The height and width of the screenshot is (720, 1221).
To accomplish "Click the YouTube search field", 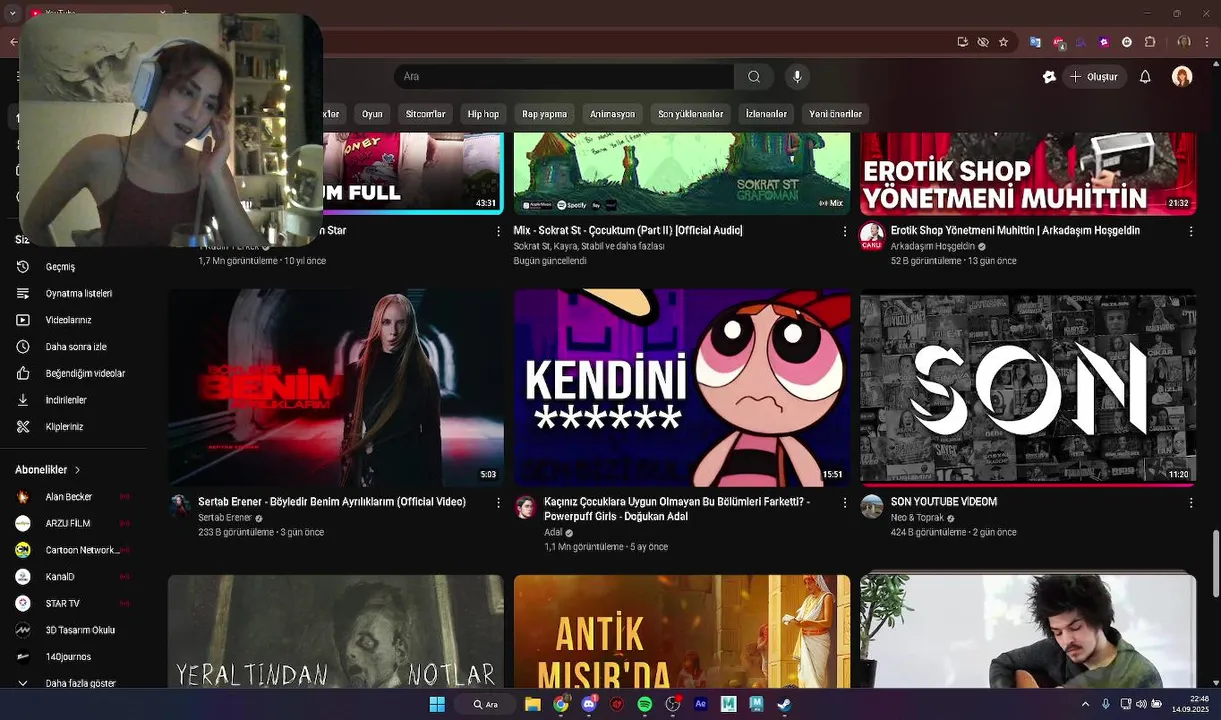I will 564,77.
